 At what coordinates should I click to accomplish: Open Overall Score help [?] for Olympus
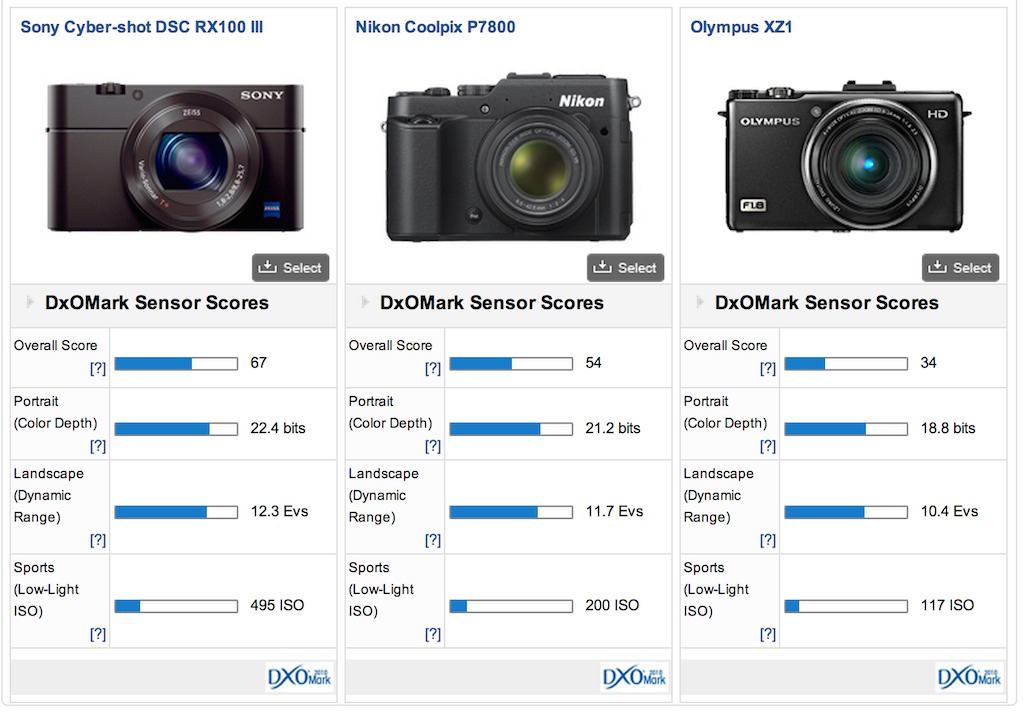(x=767, y=368)
